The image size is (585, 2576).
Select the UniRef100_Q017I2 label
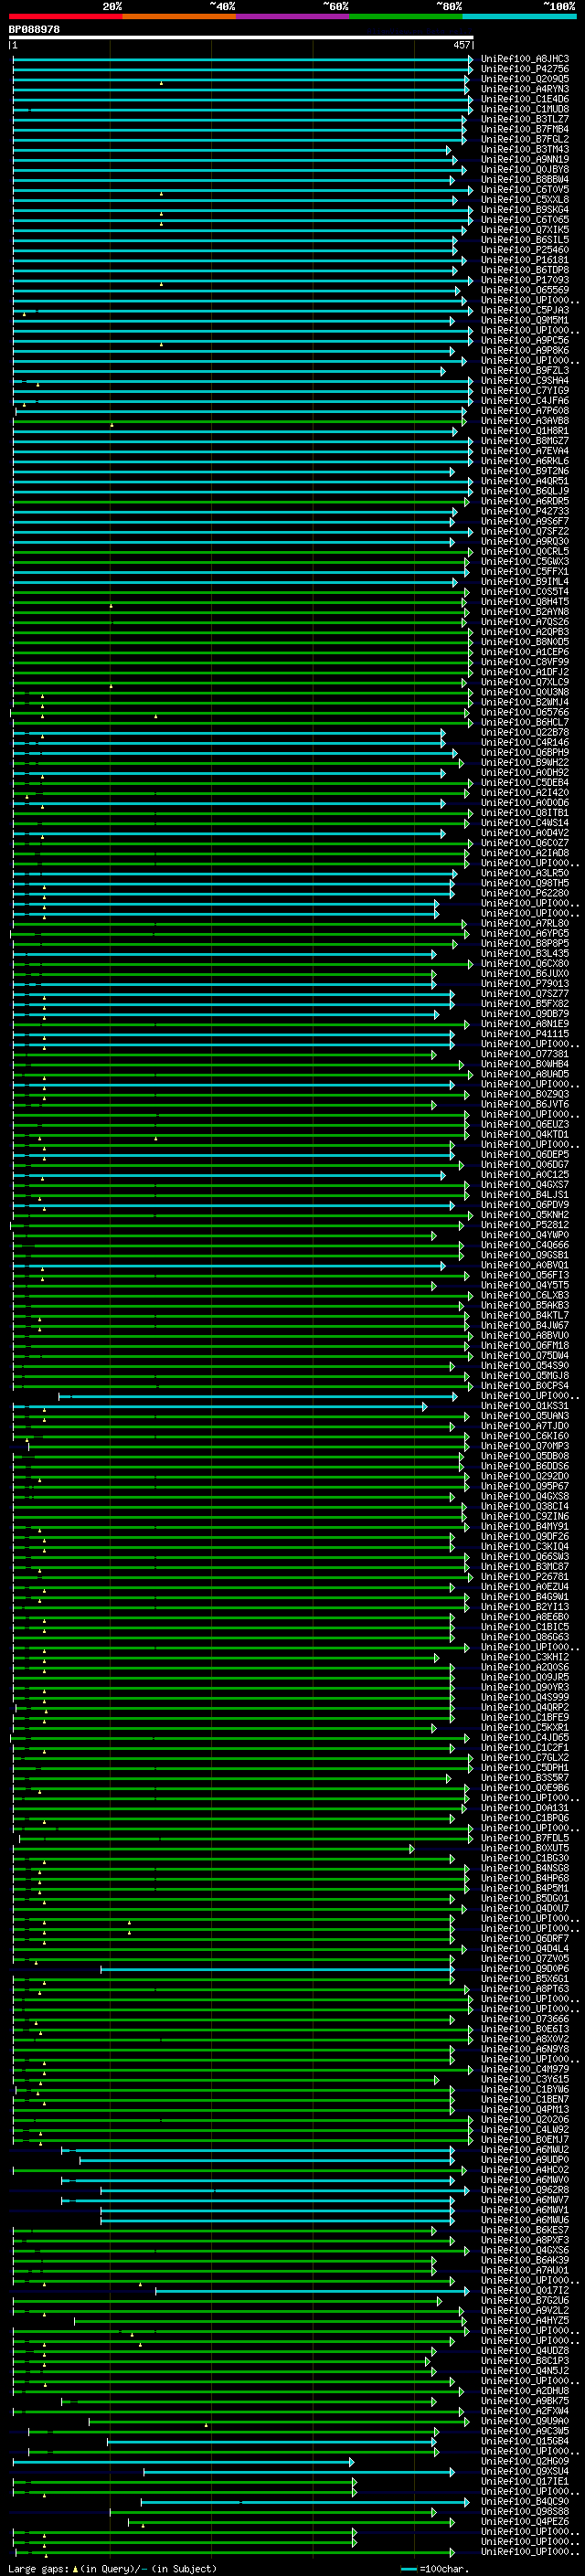525,2291
